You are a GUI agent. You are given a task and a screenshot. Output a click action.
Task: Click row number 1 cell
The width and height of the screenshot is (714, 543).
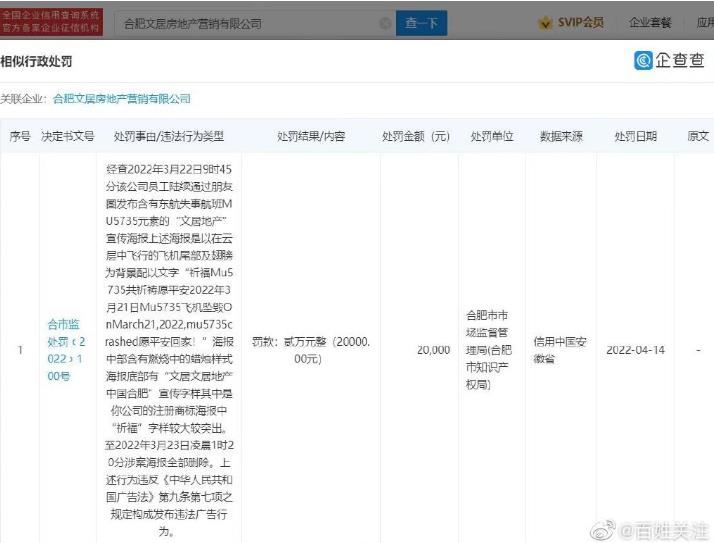pyautogui.click(x=20, y=350)
